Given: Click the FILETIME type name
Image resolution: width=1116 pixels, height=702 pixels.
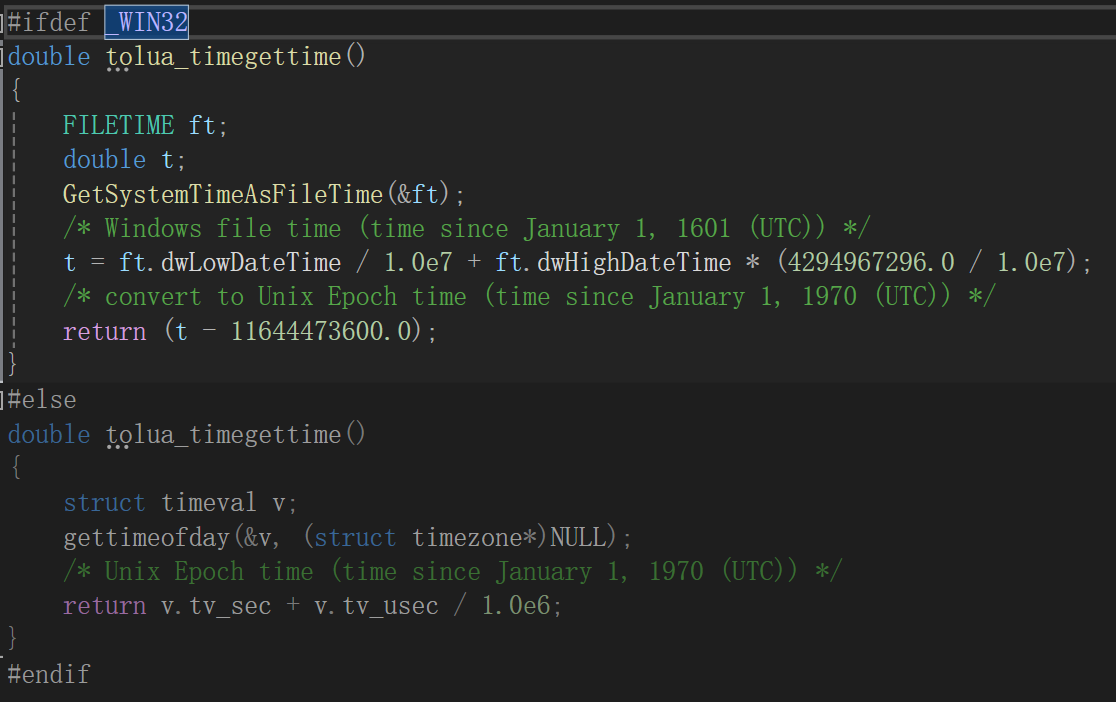Looking at the screenshot, I should coord(118,125).
